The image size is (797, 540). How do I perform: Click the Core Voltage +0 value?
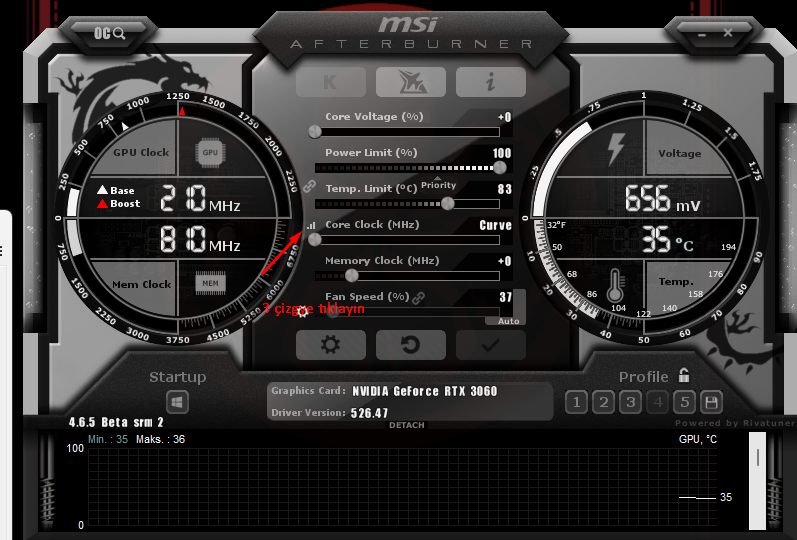pyautogui.click(x=505, y=117)
